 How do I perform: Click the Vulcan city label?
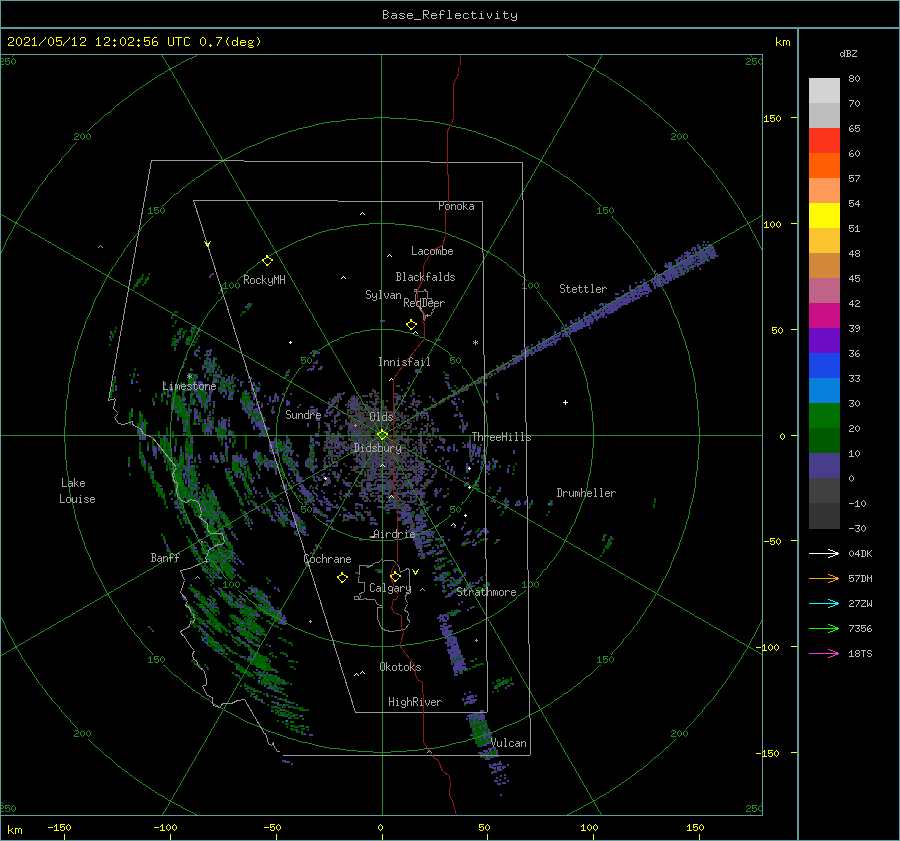pyautogui.click(x=509, y=743)
